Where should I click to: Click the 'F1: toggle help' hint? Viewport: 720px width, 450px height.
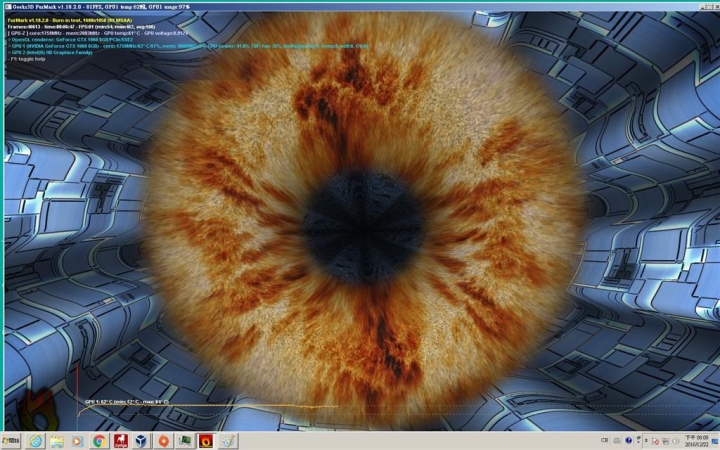27,59
